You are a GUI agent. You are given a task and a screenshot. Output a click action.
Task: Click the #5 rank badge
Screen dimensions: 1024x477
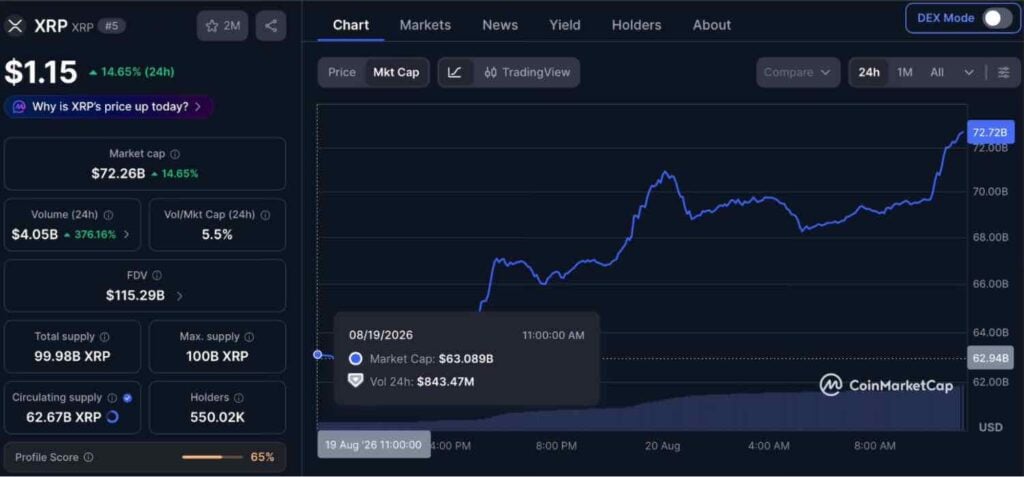pyautogui.click(x=112, y=26)
